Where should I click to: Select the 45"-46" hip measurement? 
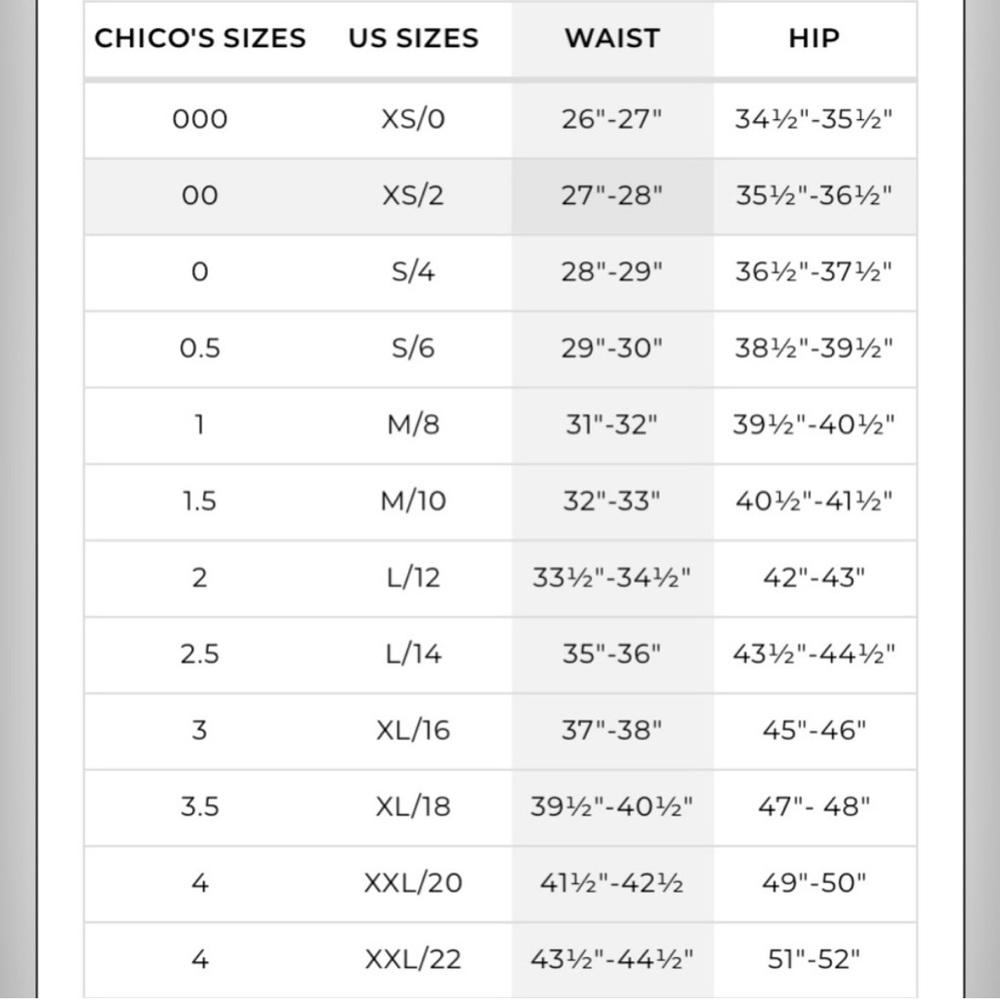pyautogui.click(x=814, y=731)
